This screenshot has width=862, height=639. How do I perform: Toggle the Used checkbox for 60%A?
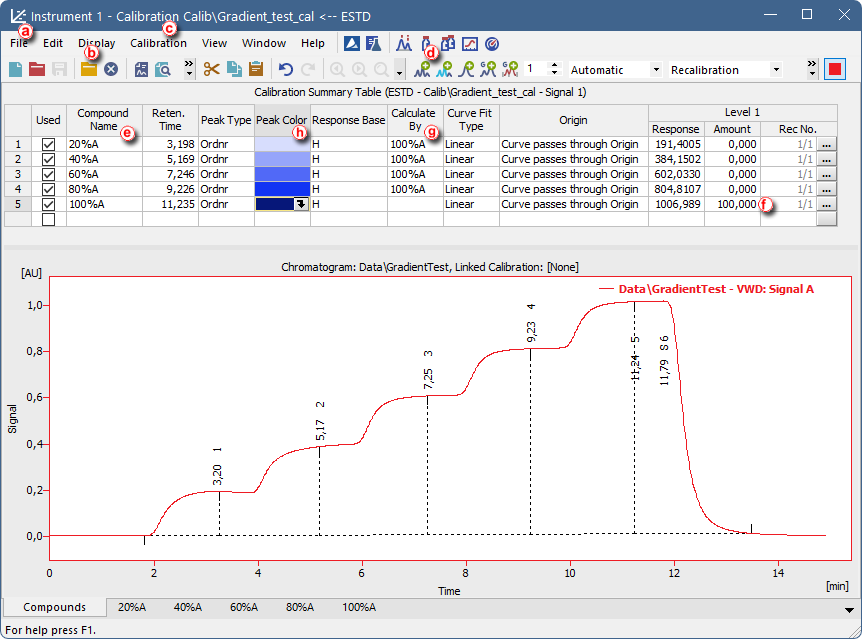click(x=49, y=174)
